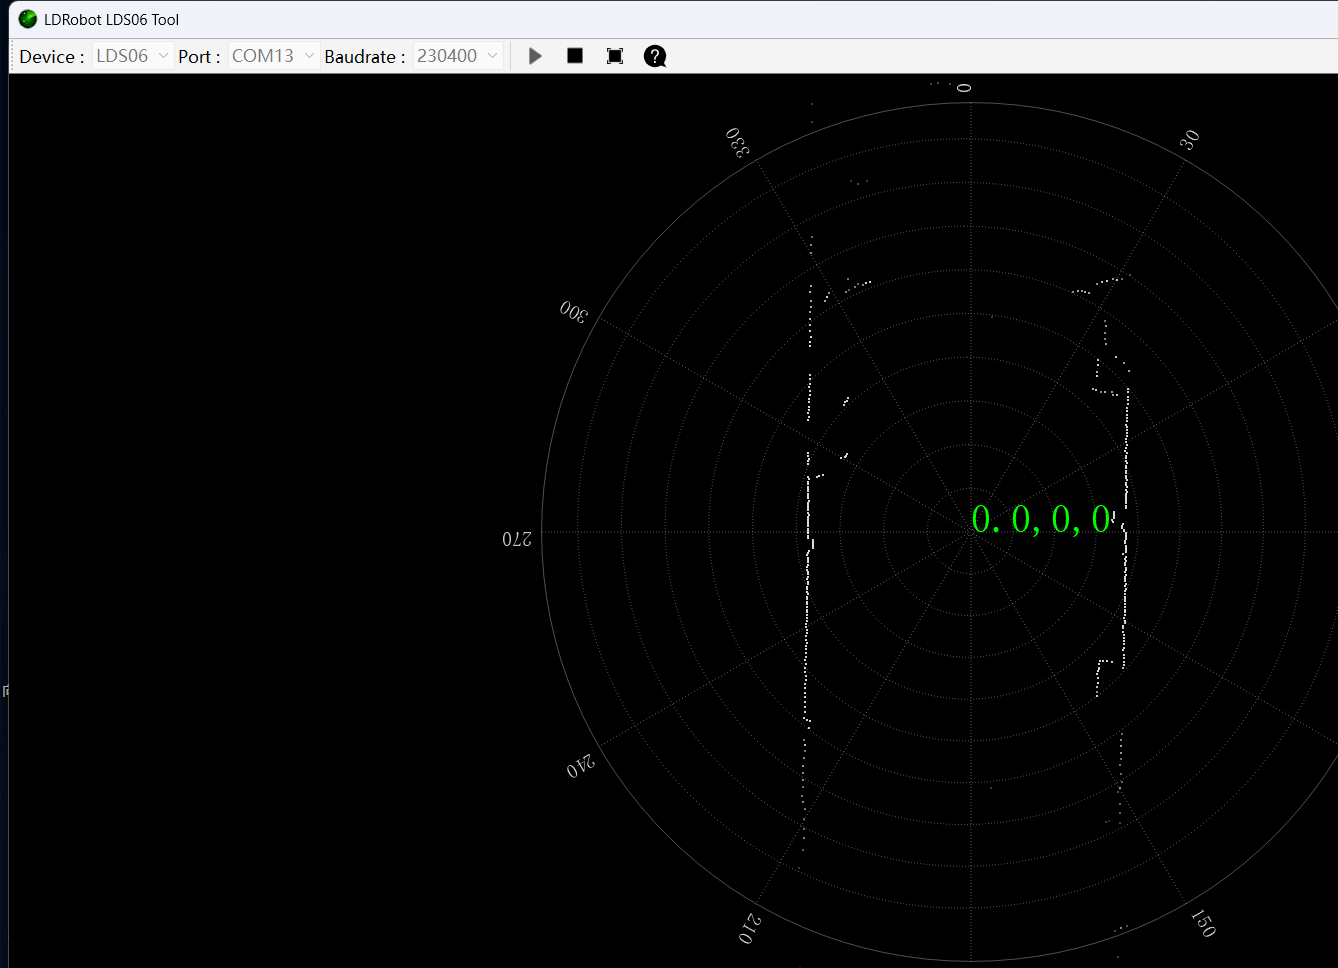Viewport: 1338px width, 968px height.
Task: Click the 'LDRobot LDS06 Tool' window title
Action: click(112, 19)
